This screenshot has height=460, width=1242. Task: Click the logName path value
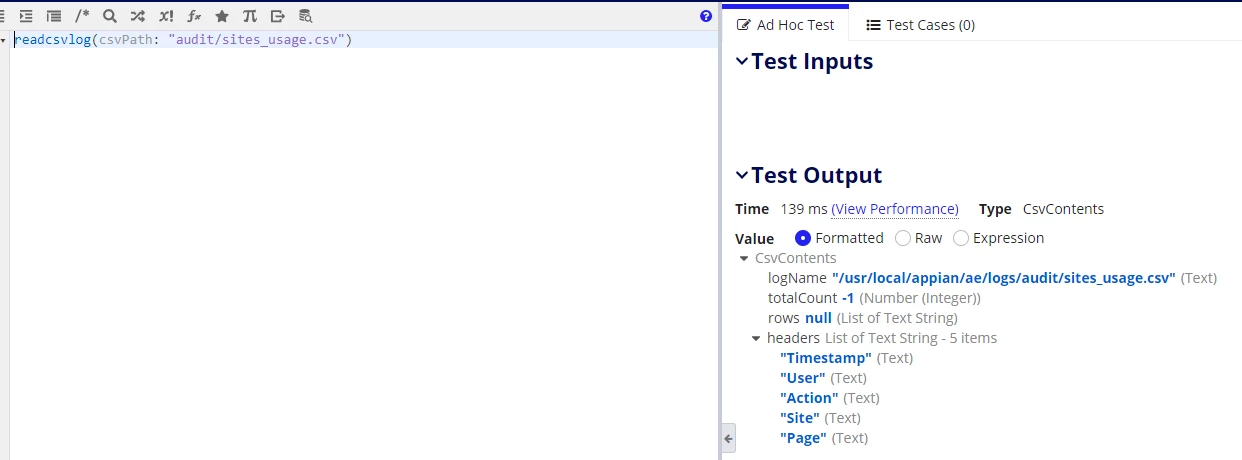[1004, 278]
